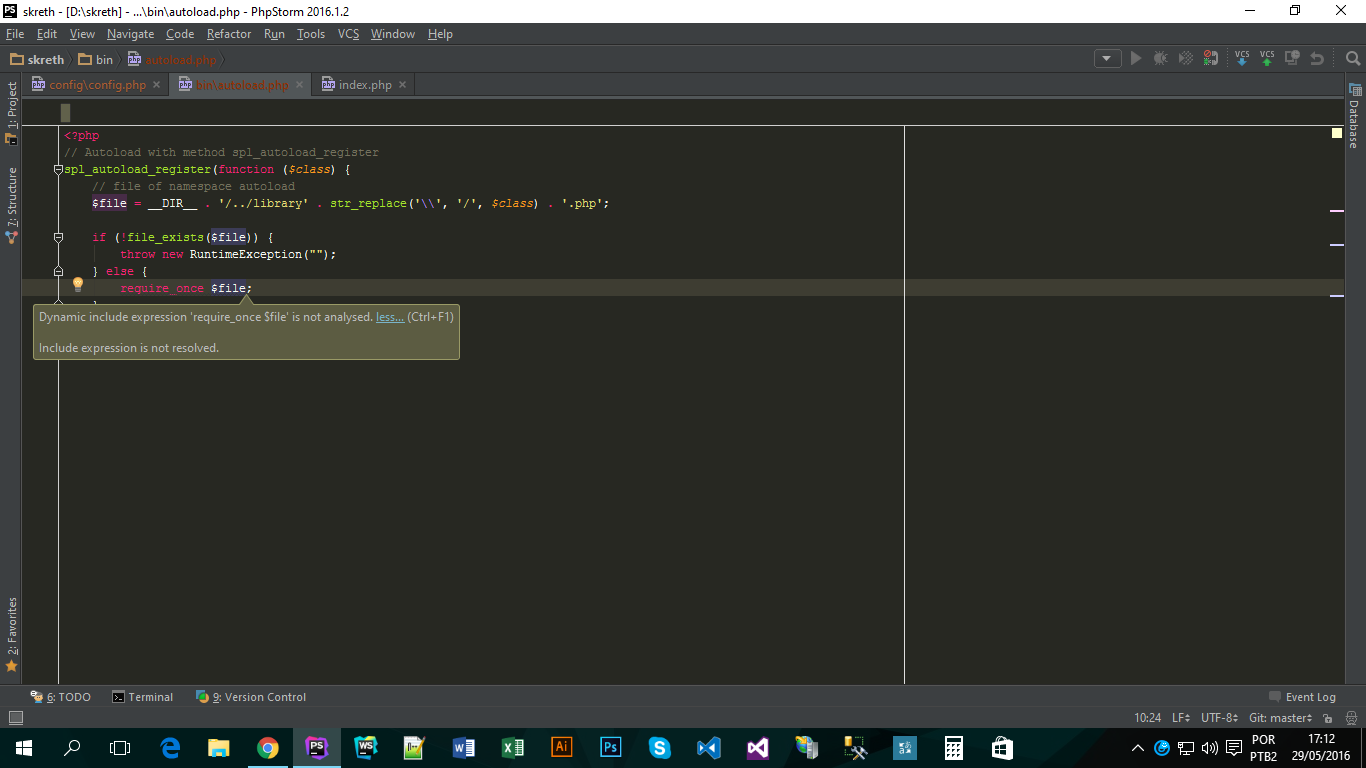This screenshot has height=768, width=1366.
Task: Open Photoshop from the taskbar
Action: tap(610, 747)
